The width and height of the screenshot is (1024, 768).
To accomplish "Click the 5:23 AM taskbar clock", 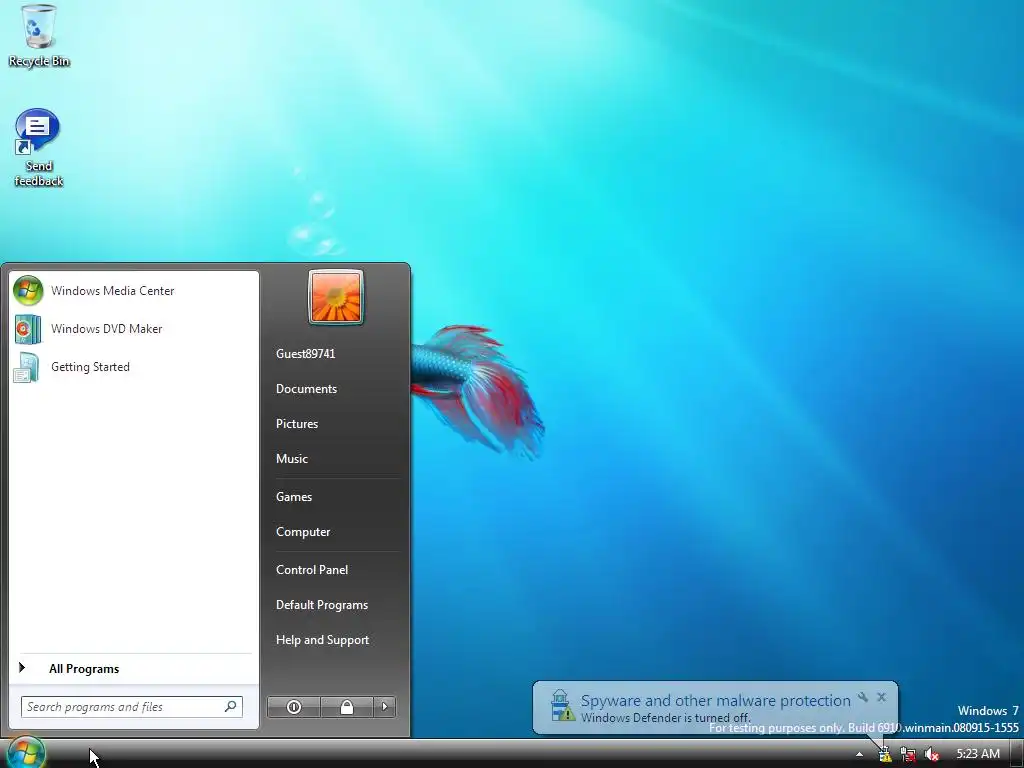I will click(978, 754).
